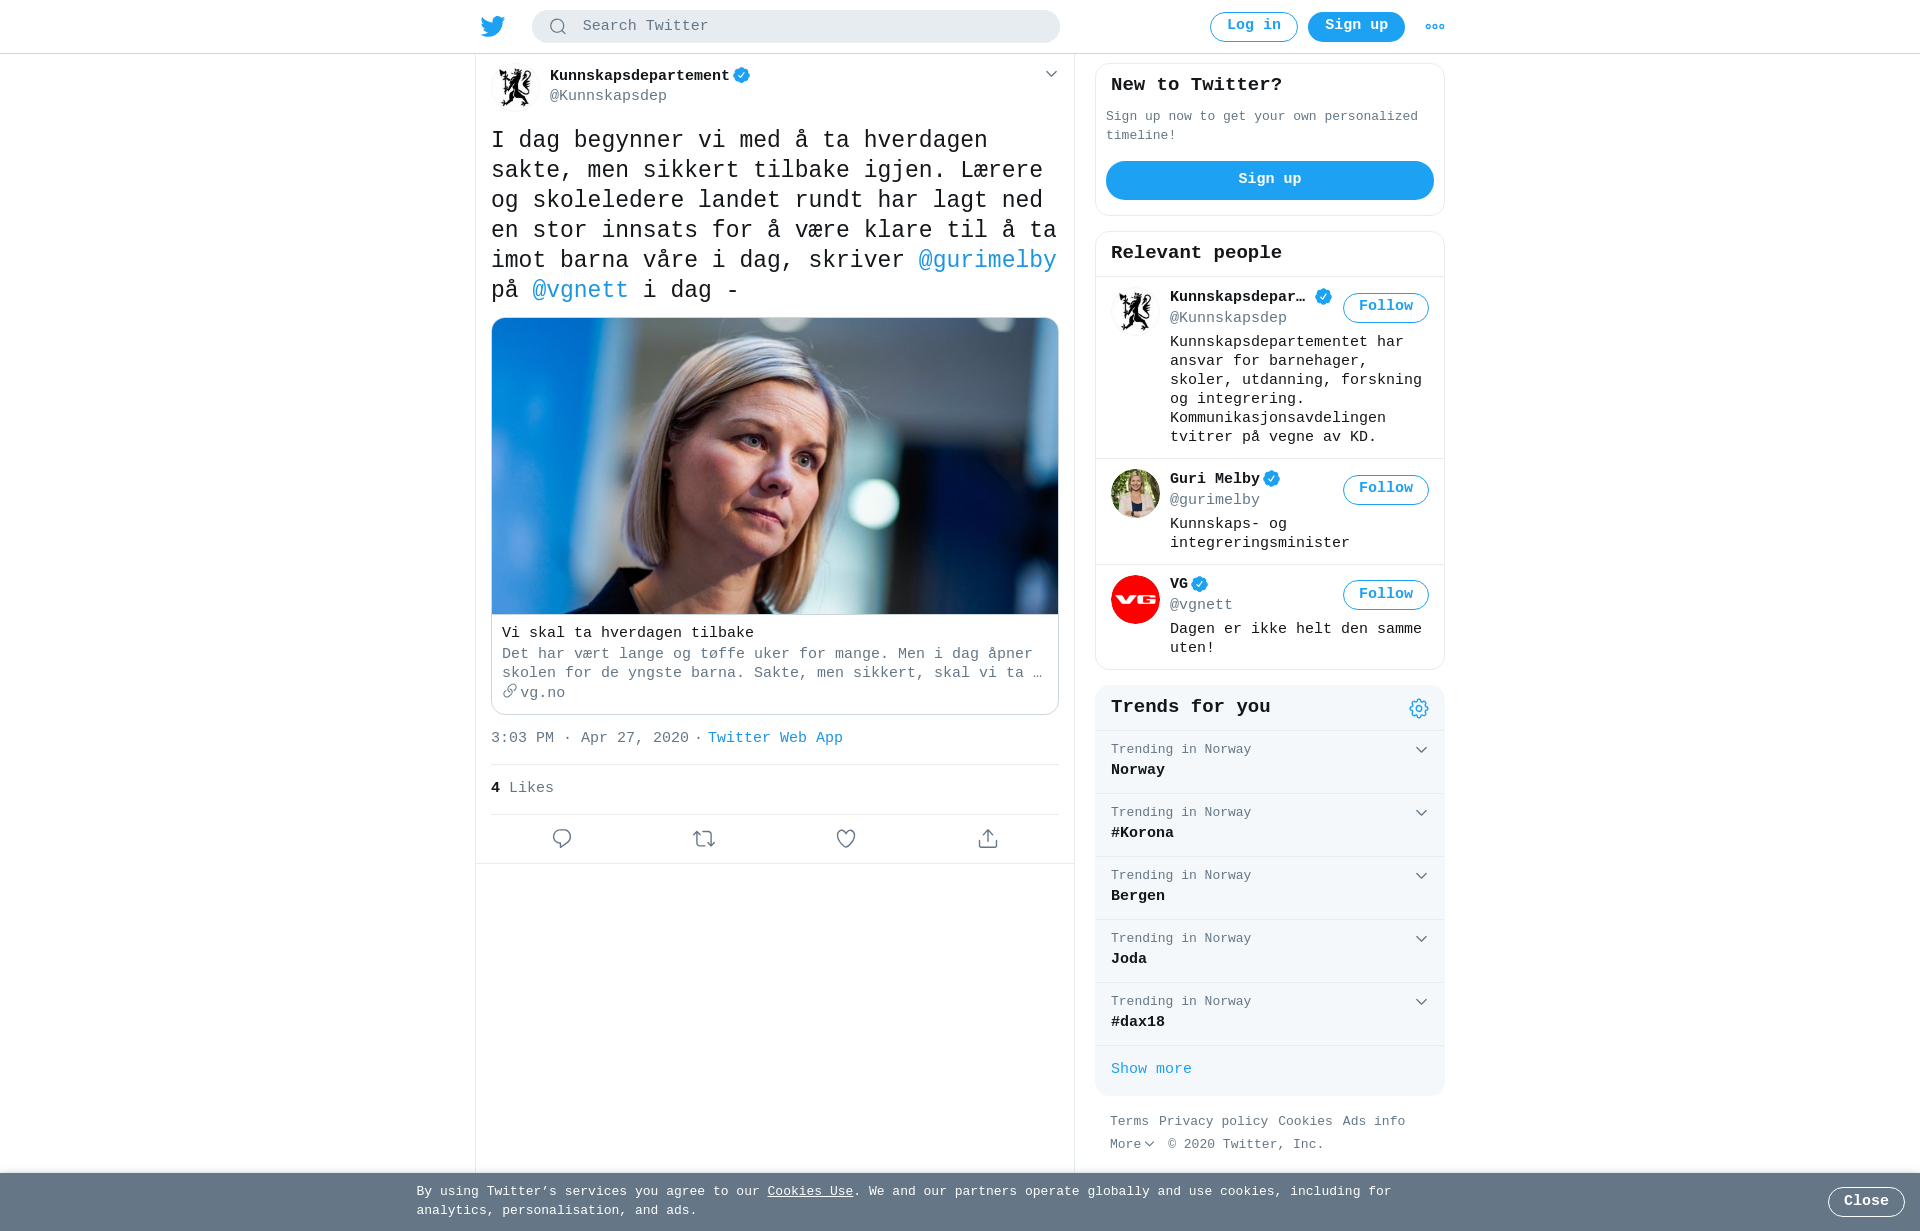This screenshot has height=1231, width=1920.
Task: Click the VG red logo avatar
Action: (1135, 599)
